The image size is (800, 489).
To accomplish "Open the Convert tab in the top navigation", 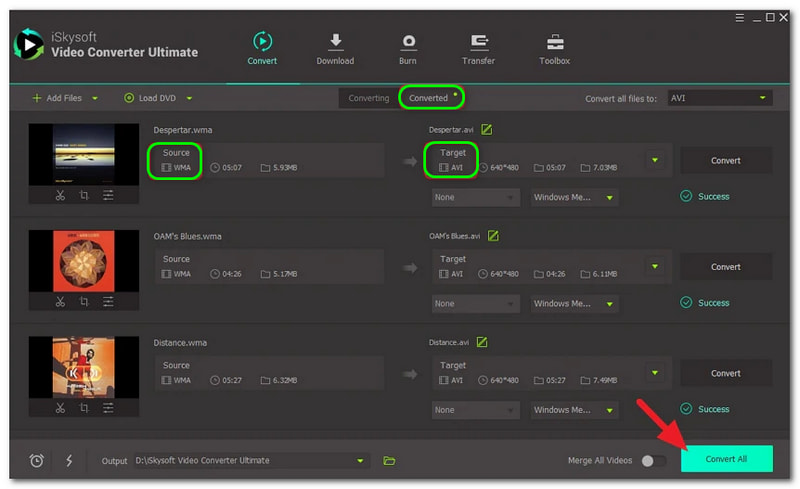I will point(262,48).
